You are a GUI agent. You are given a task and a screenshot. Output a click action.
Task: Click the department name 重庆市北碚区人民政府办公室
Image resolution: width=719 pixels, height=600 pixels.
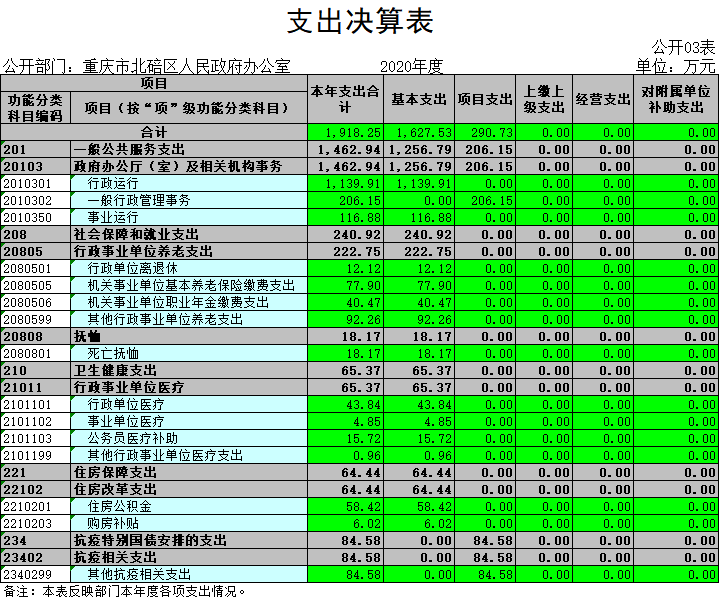coord(186,67)
